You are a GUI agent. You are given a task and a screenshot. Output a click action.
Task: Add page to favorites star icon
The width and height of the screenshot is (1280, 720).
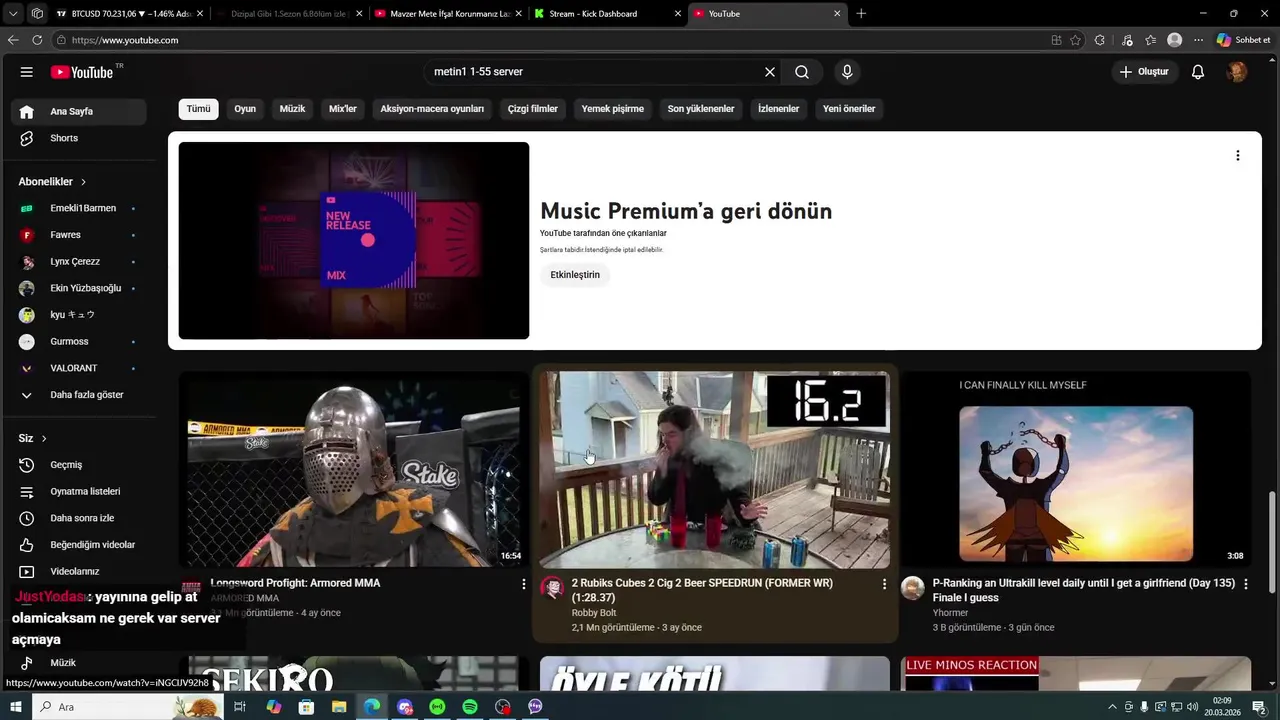click(1076, 40)
